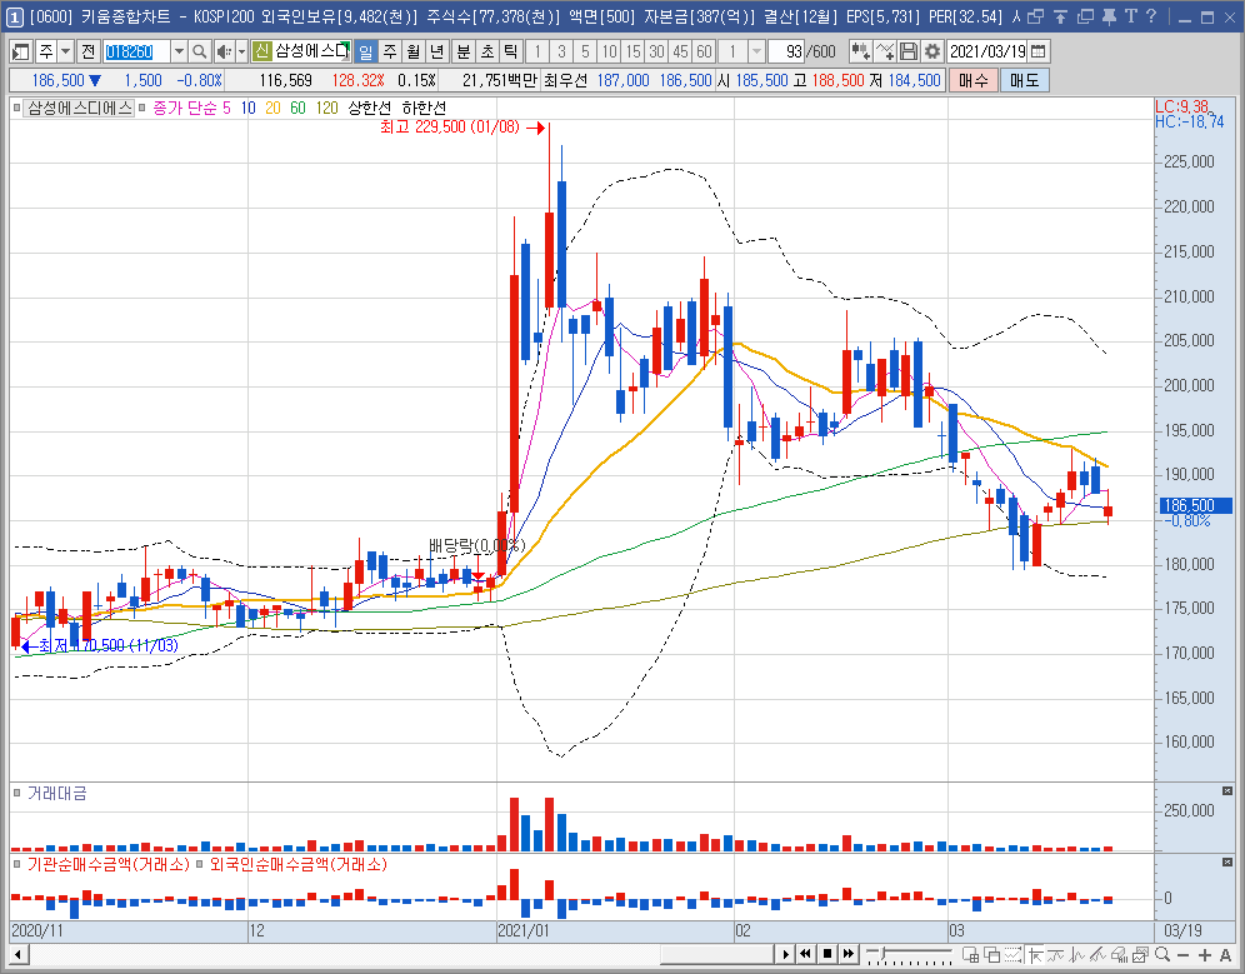Screen dimensions: 1245x974
Task: Click the 상한선 upper band legend
Action: click(x=369, y=108)
